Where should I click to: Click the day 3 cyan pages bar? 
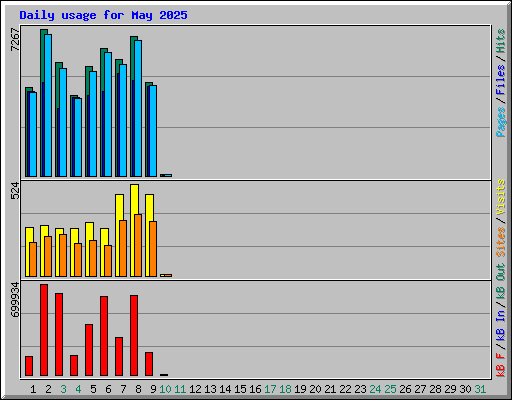coord(63,122)
